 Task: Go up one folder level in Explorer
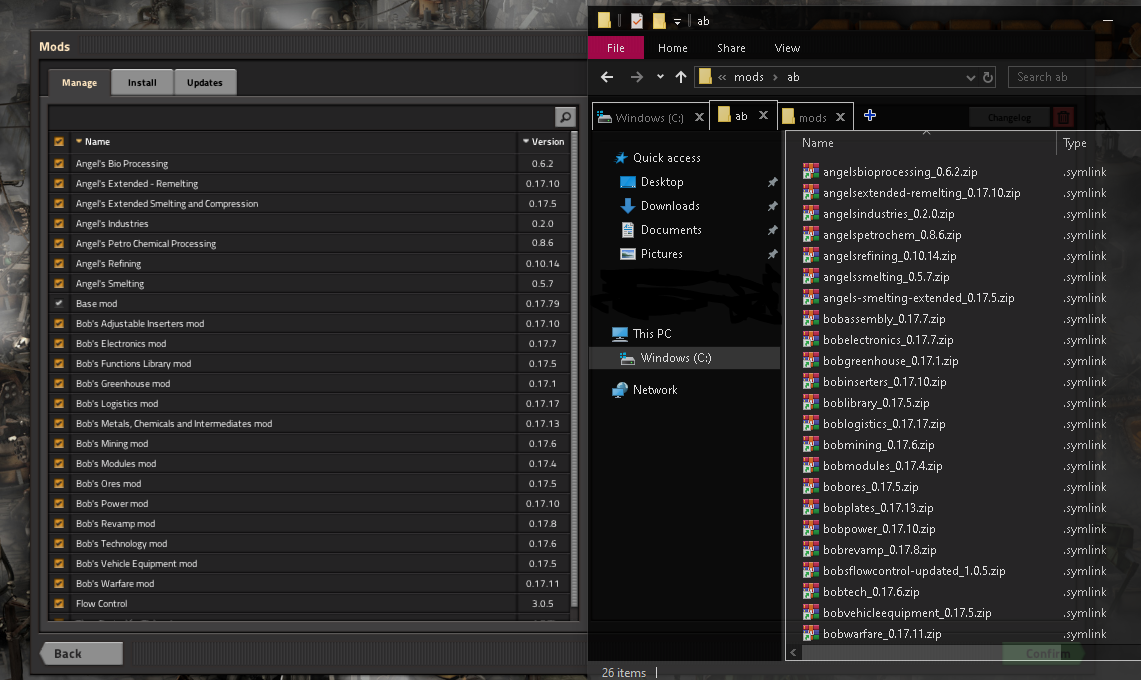(680, 77)
